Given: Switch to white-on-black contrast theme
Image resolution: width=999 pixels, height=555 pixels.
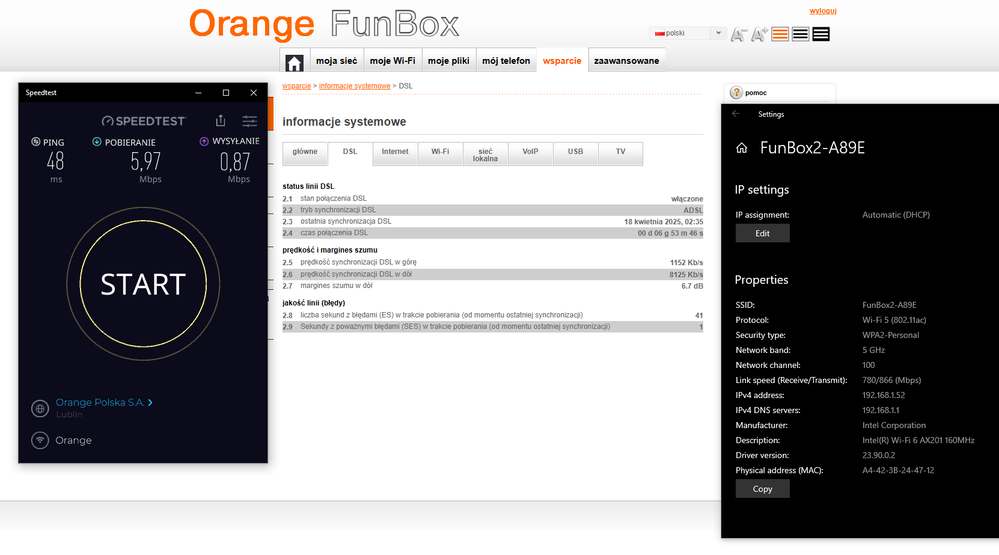Looking at the screenshot, I should (821, 34).
